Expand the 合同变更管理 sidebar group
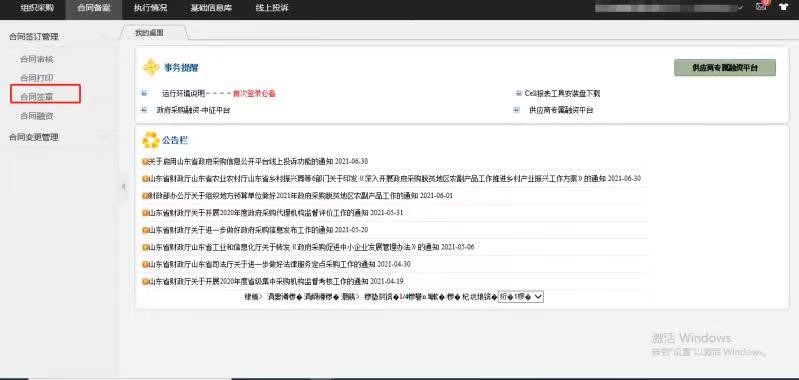The height and width of the screenshot is (380, 799). click(104, 137)
